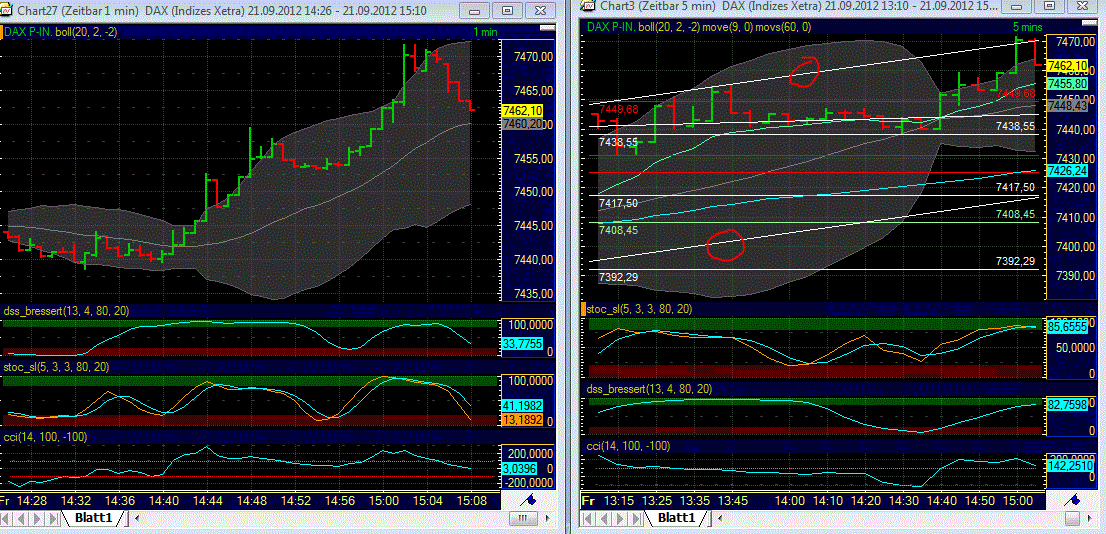
Task: Maximize the Chart27 window
Action: [506, 11]
